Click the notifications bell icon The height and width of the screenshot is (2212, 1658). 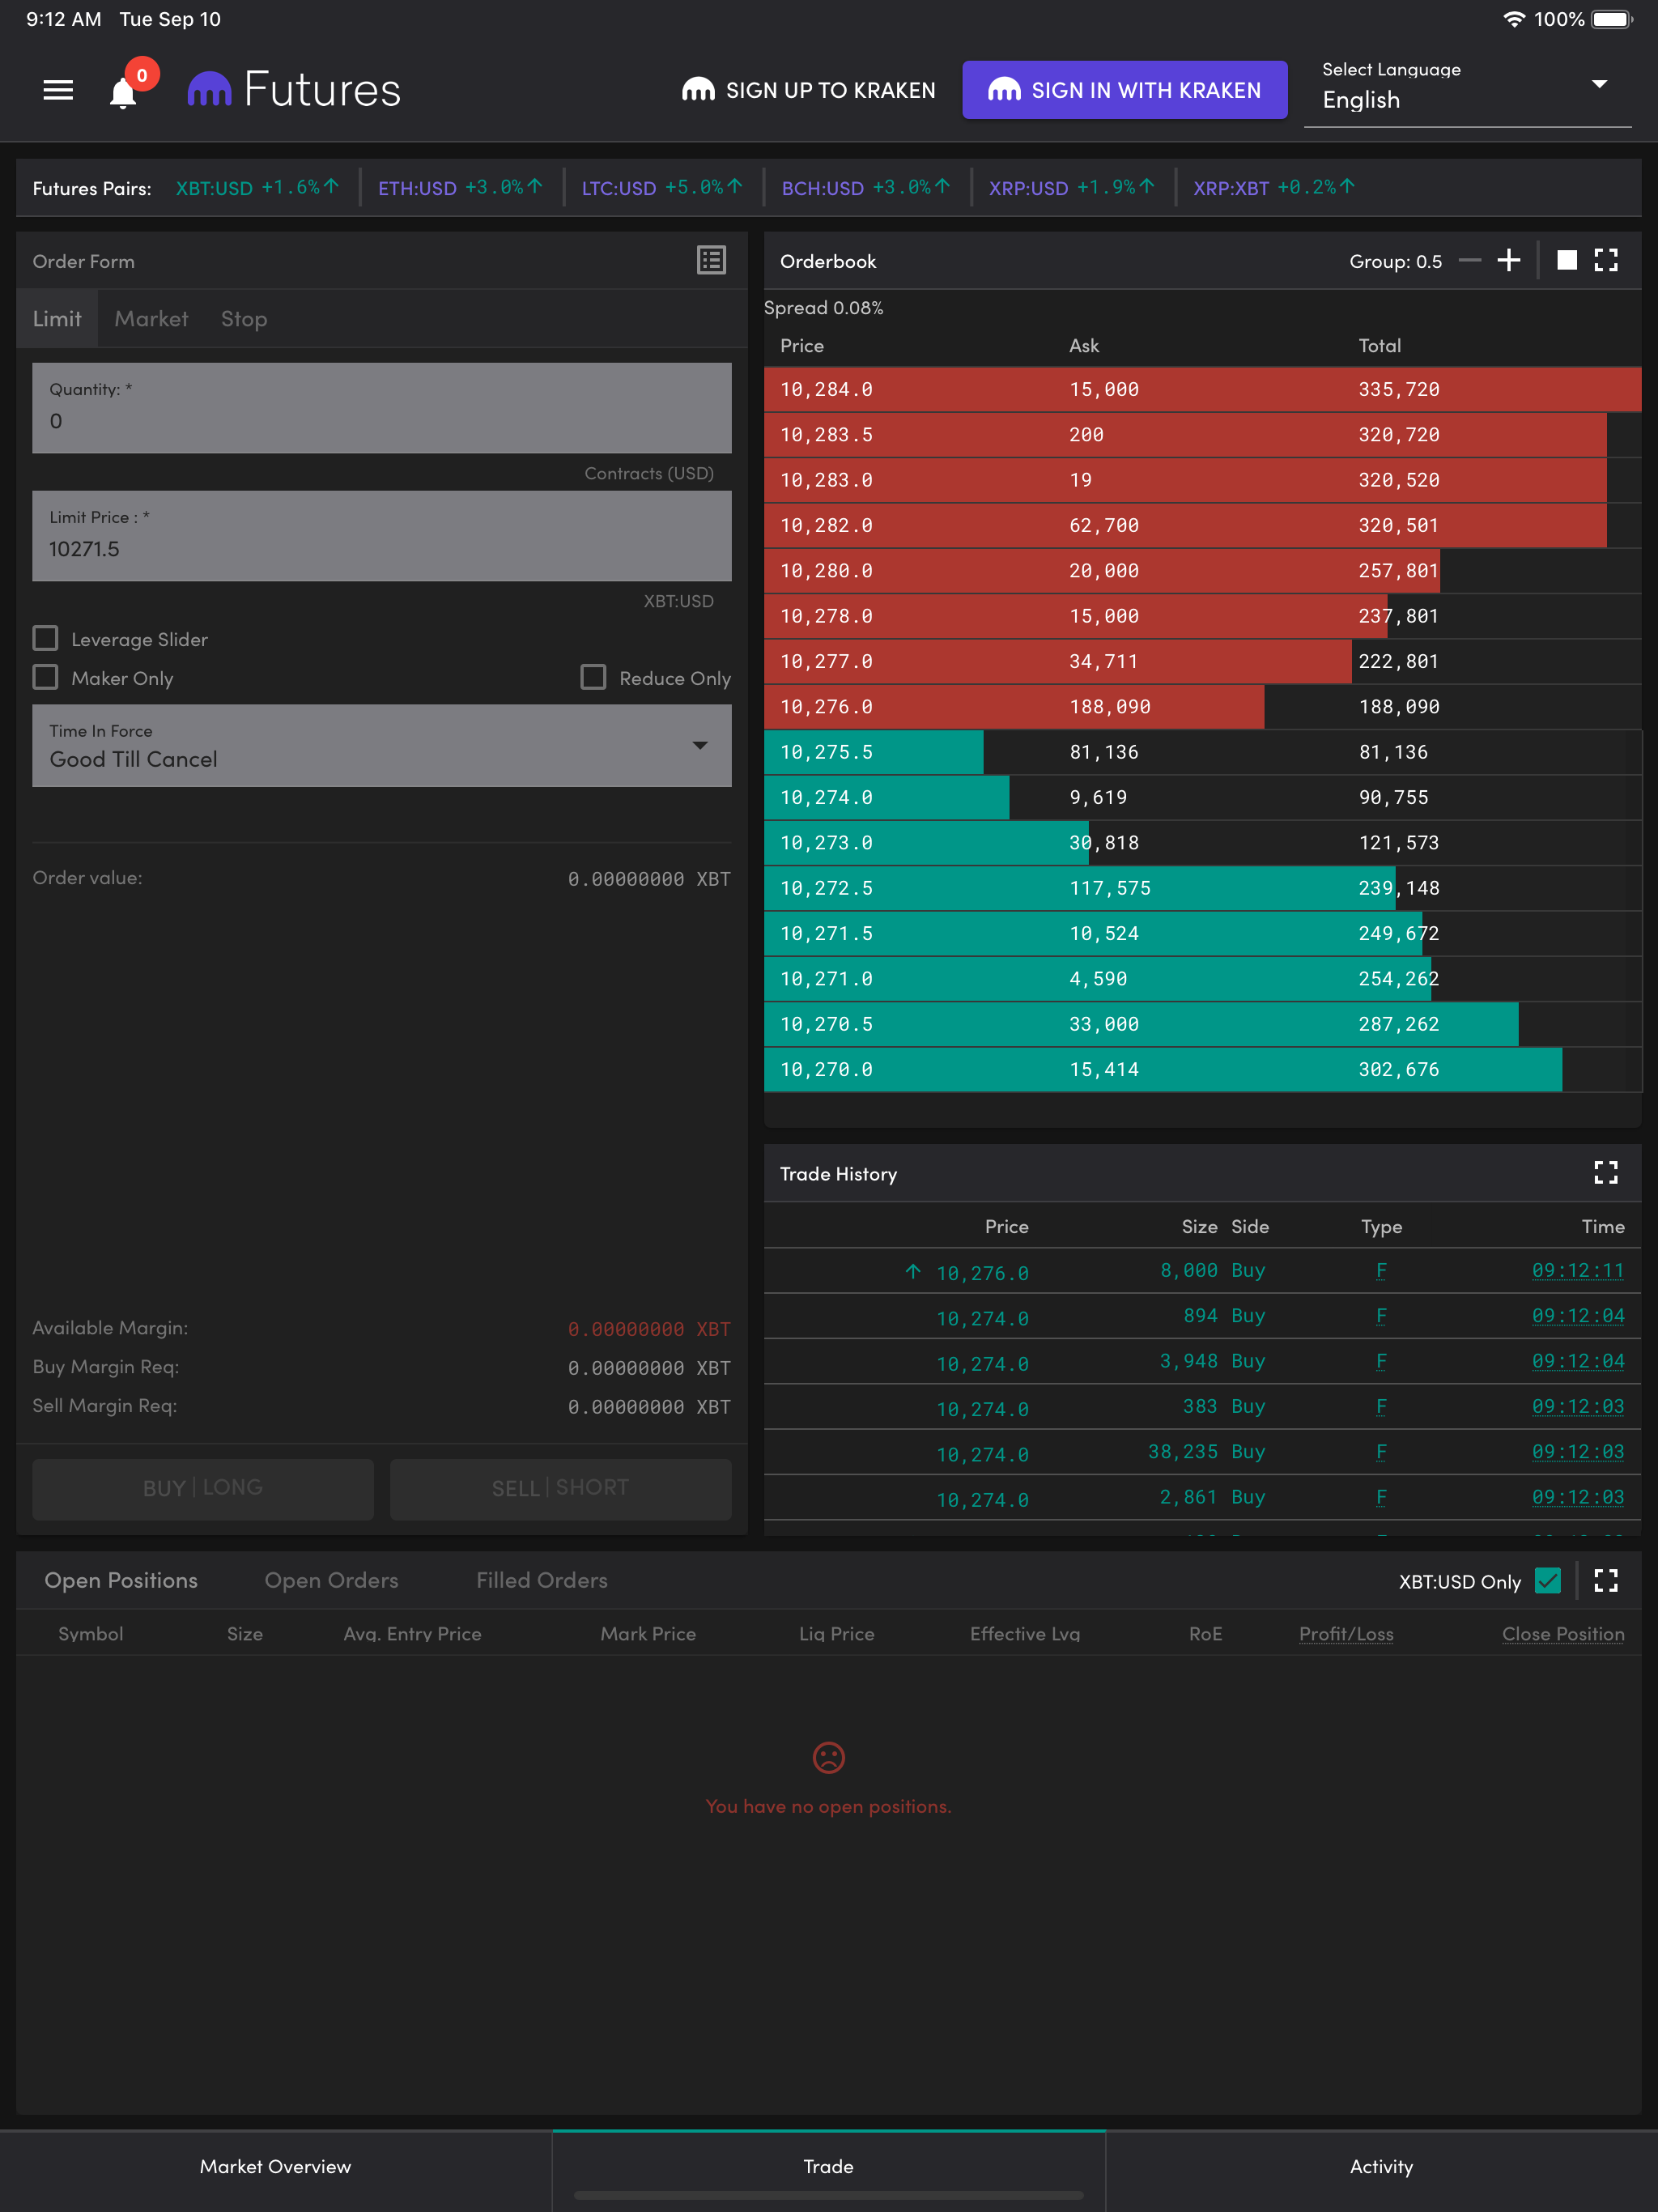tap(123, 93)
